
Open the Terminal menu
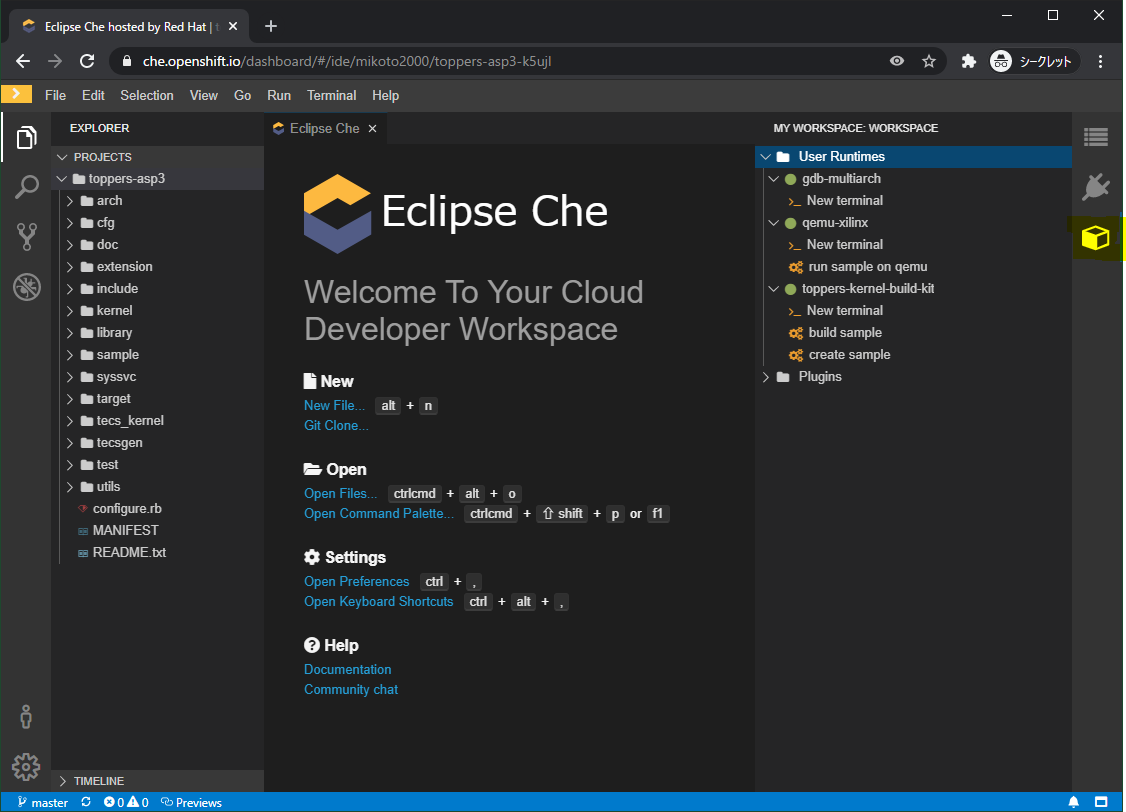coord(331,95)
